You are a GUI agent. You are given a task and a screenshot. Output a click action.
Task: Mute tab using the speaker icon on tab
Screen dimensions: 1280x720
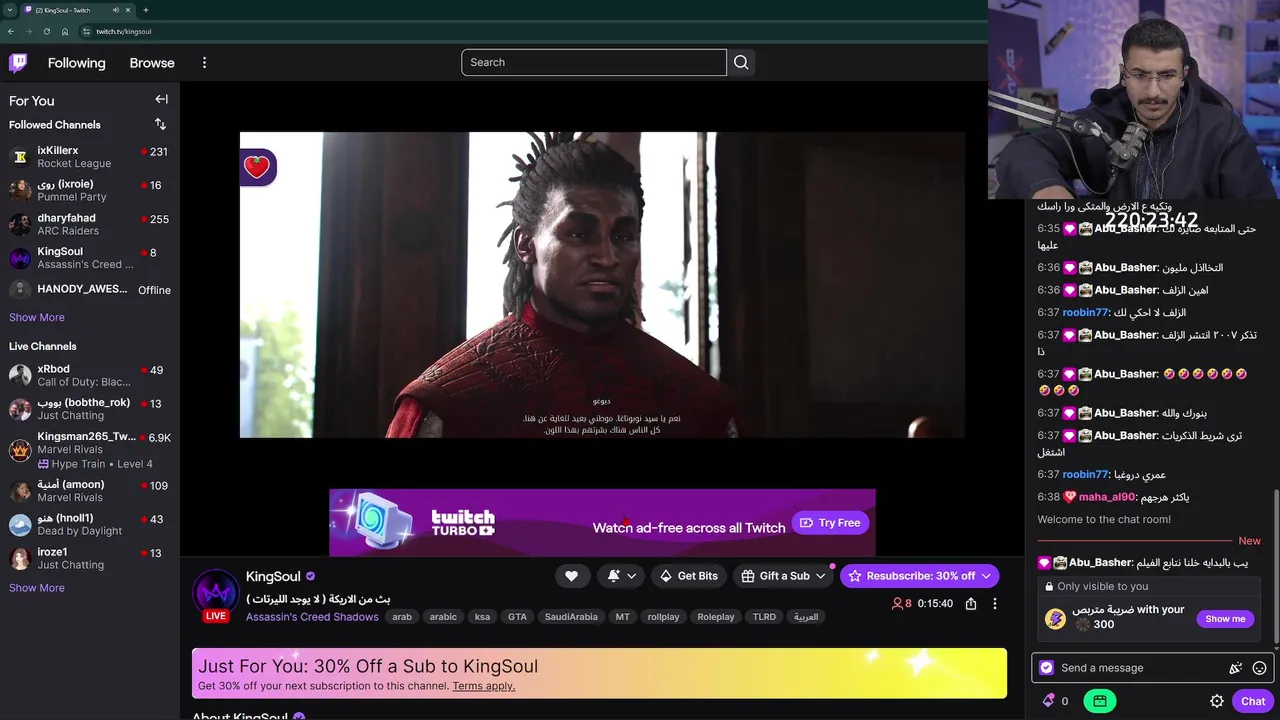coord(115,10)
